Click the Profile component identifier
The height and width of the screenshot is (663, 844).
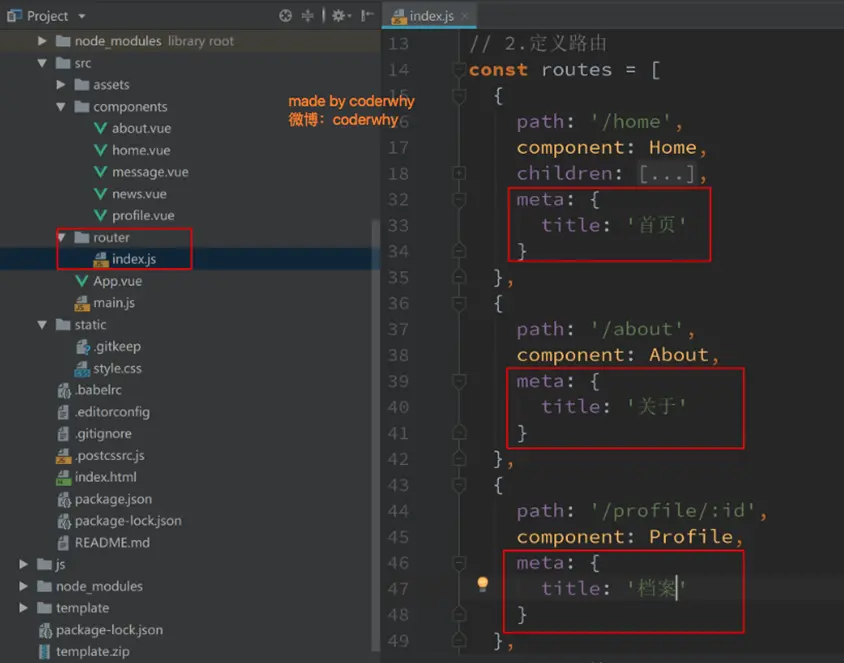tap(691, 537)
